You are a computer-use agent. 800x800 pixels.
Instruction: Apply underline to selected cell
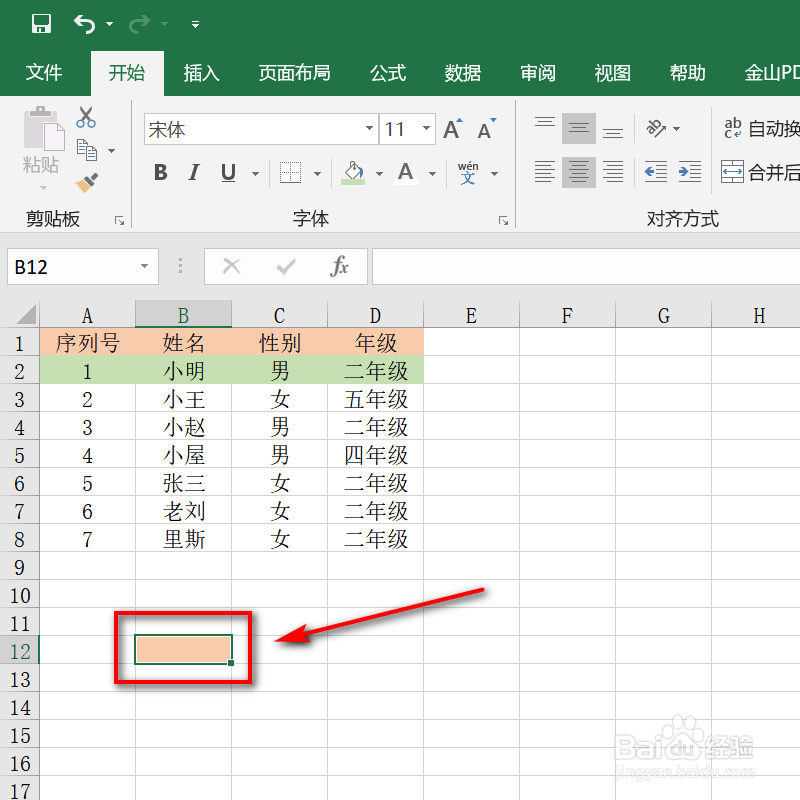tap(228, 172)
